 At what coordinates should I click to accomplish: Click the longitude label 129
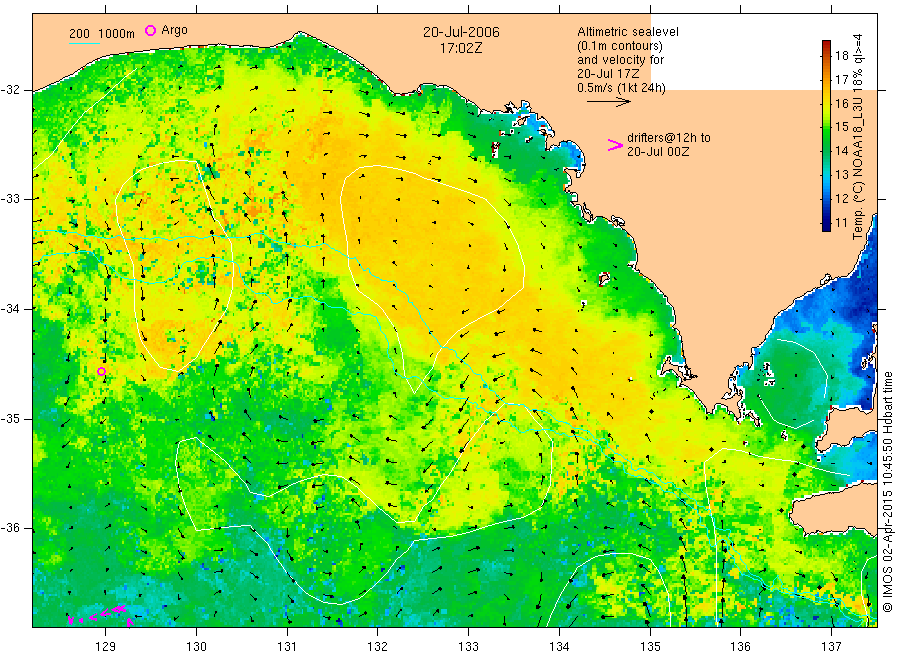(106, 647)
